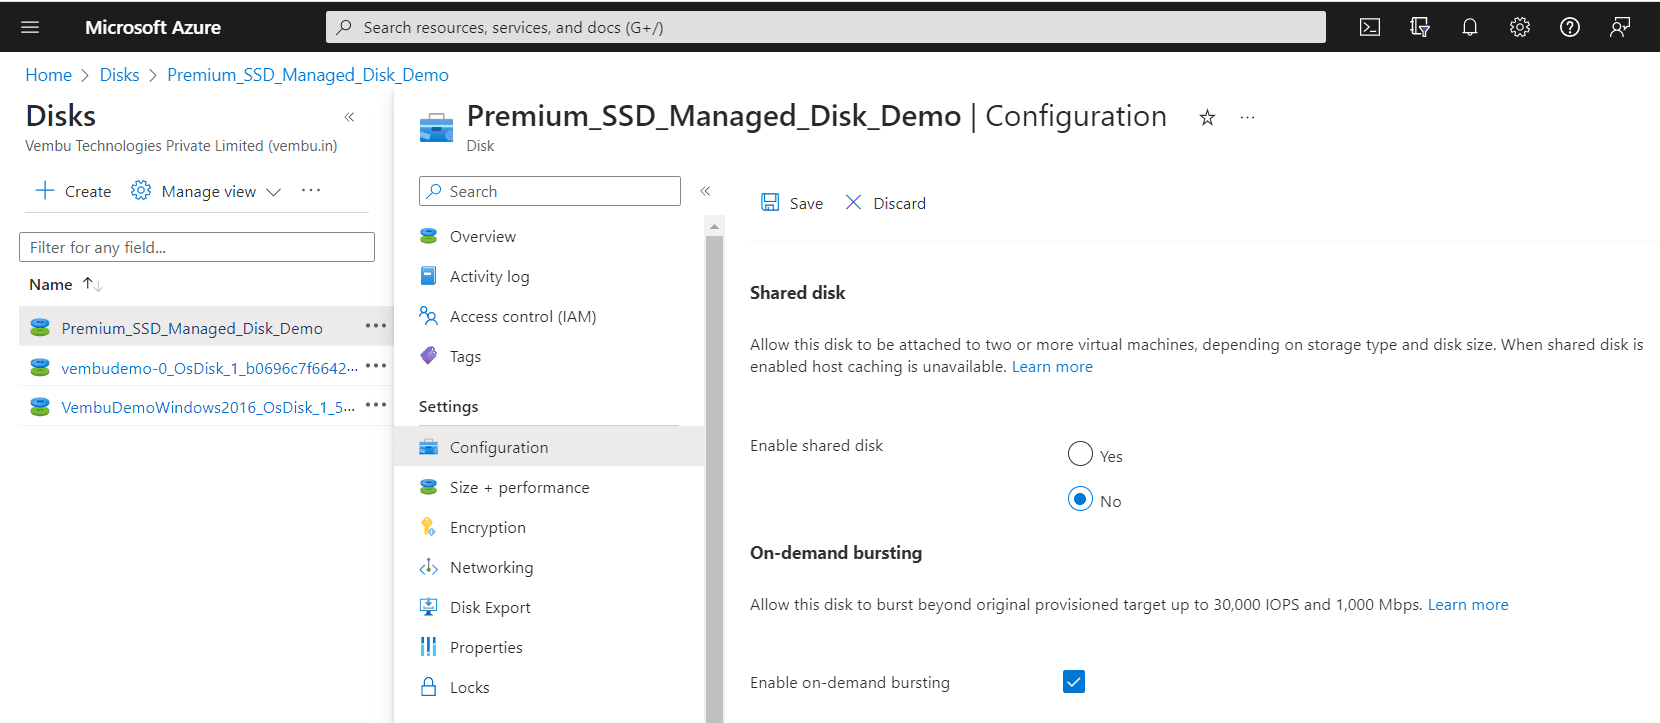Open the Manage view dropdown
1660x723 pixels.
tap(206, 191)
